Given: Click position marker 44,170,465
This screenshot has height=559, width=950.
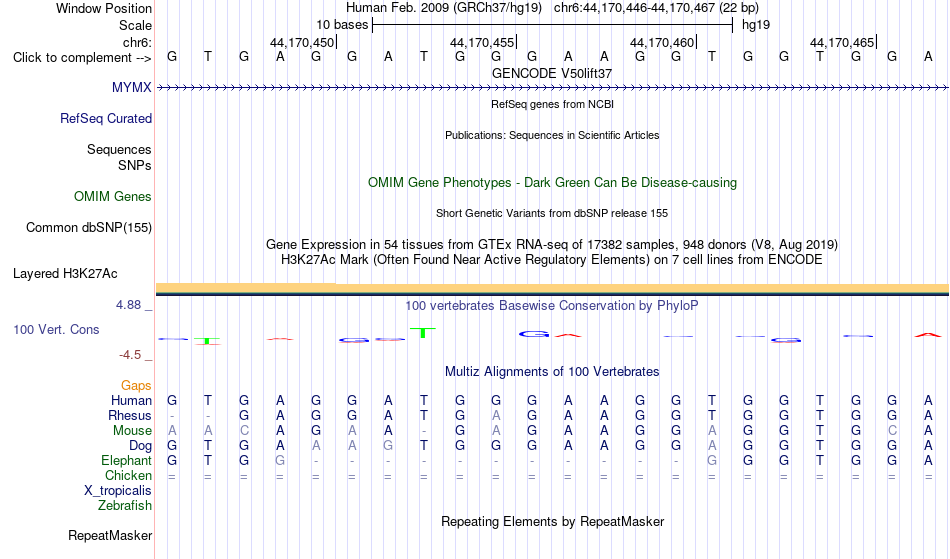Looking at the screenshot, I should [x=842, y=42].
